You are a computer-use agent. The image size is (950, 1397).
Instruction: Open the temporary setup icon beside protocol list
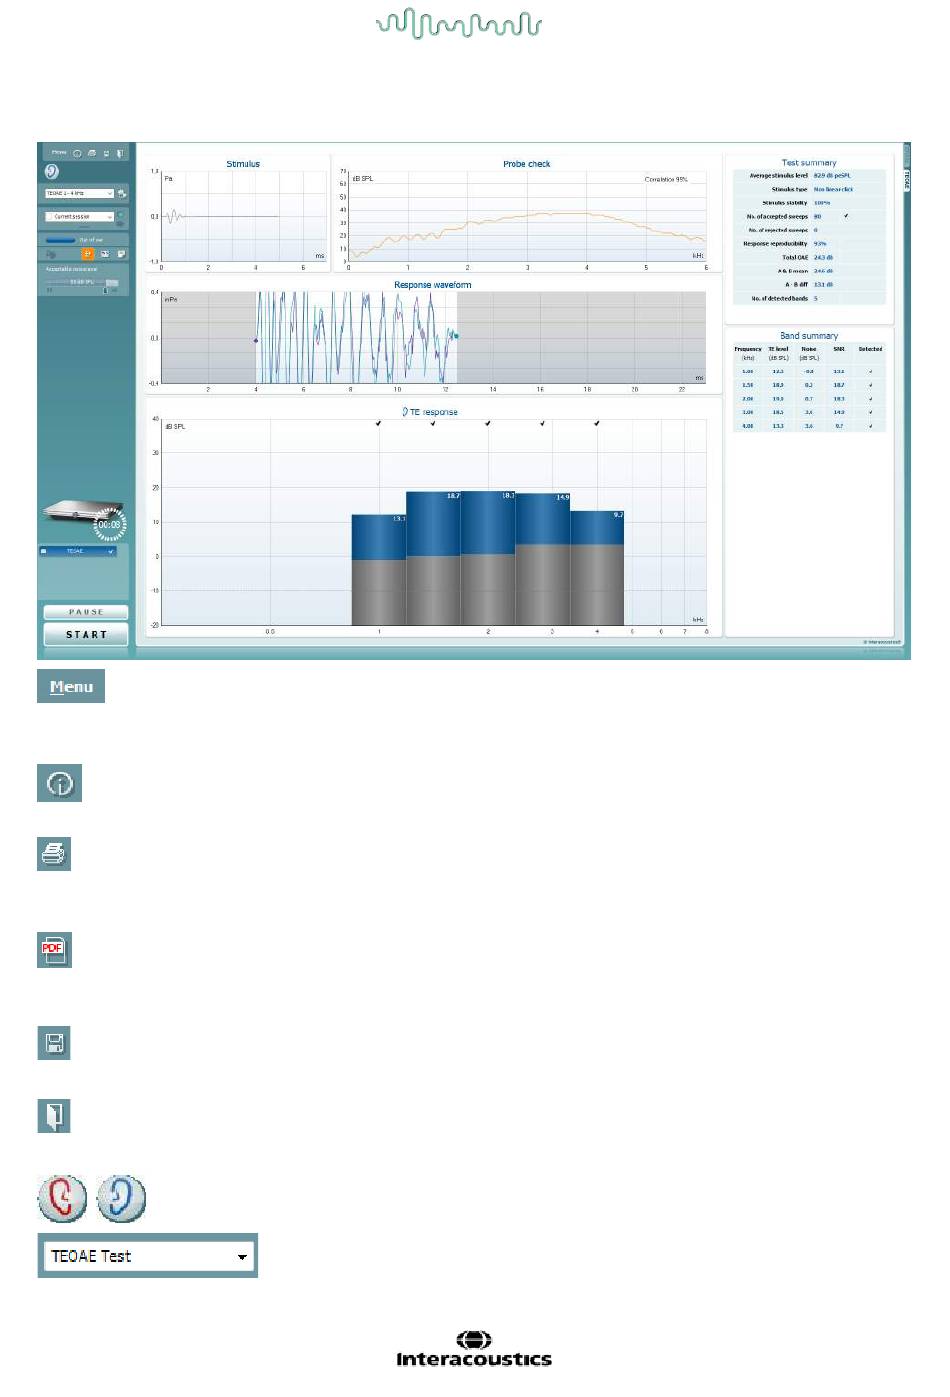pyautogui.click(x=122, y=193)
